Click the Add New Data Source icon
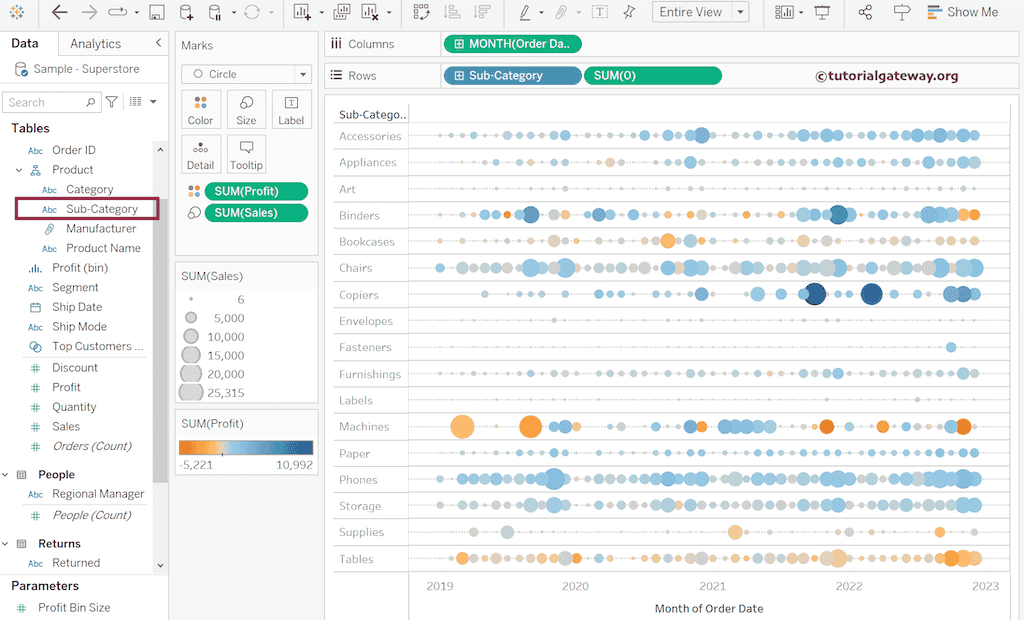The width and height of the screenshot is (1024, 620). click(186, 13)
